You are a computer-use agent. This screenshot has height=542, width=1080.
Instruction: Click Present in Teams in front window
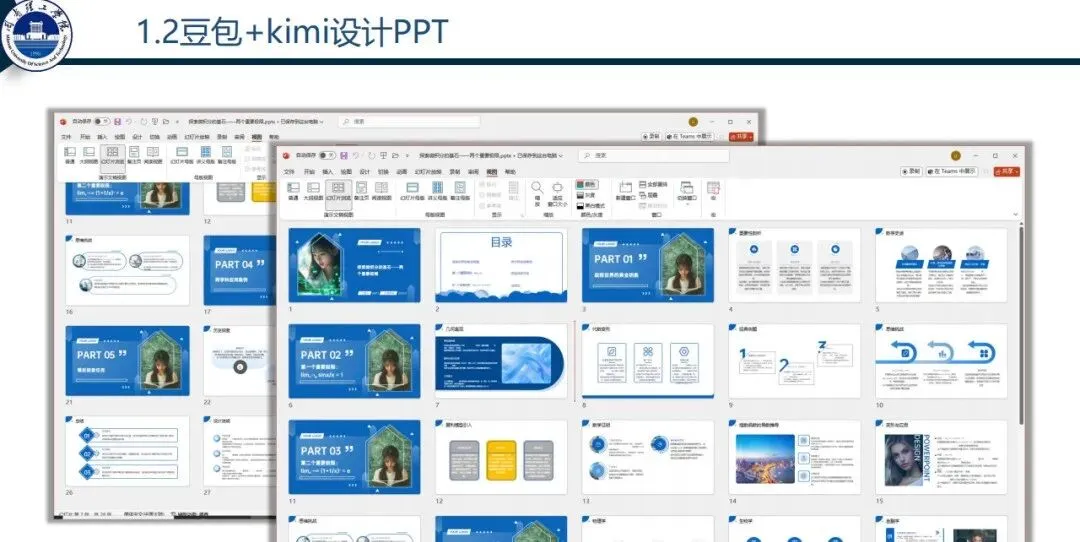(952, 171)
